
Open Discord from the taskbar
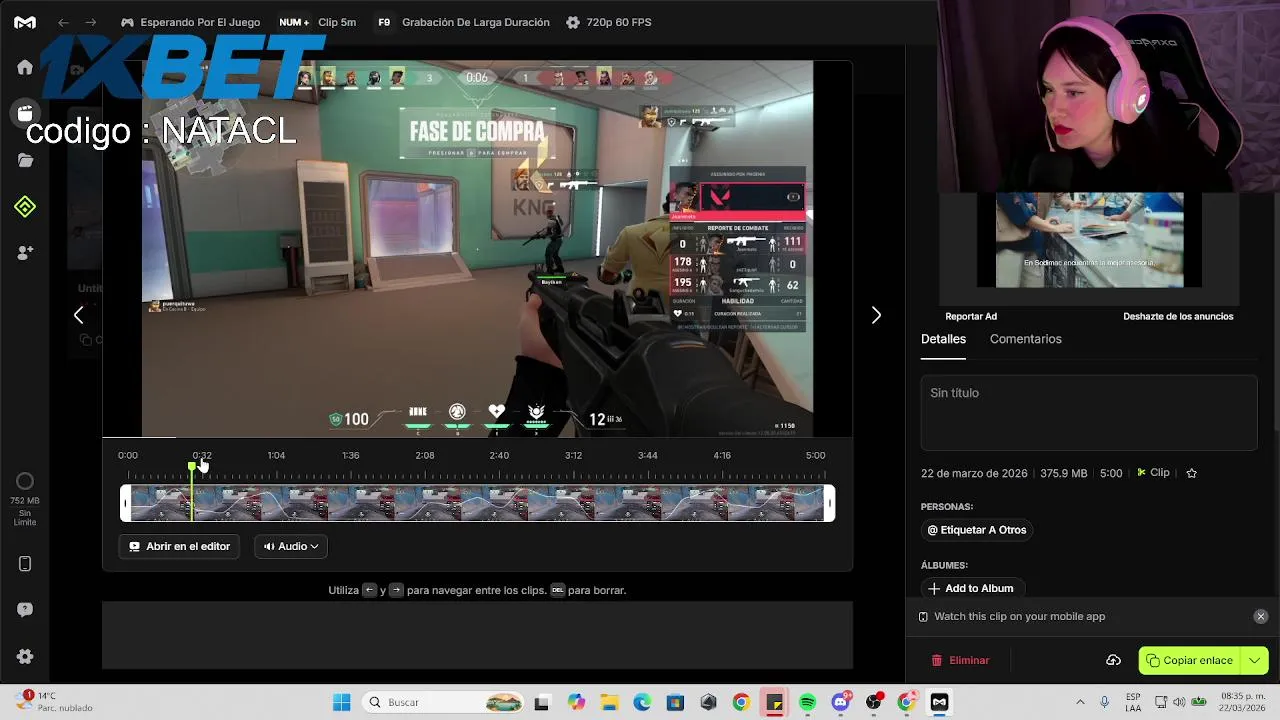pos(840,702)
